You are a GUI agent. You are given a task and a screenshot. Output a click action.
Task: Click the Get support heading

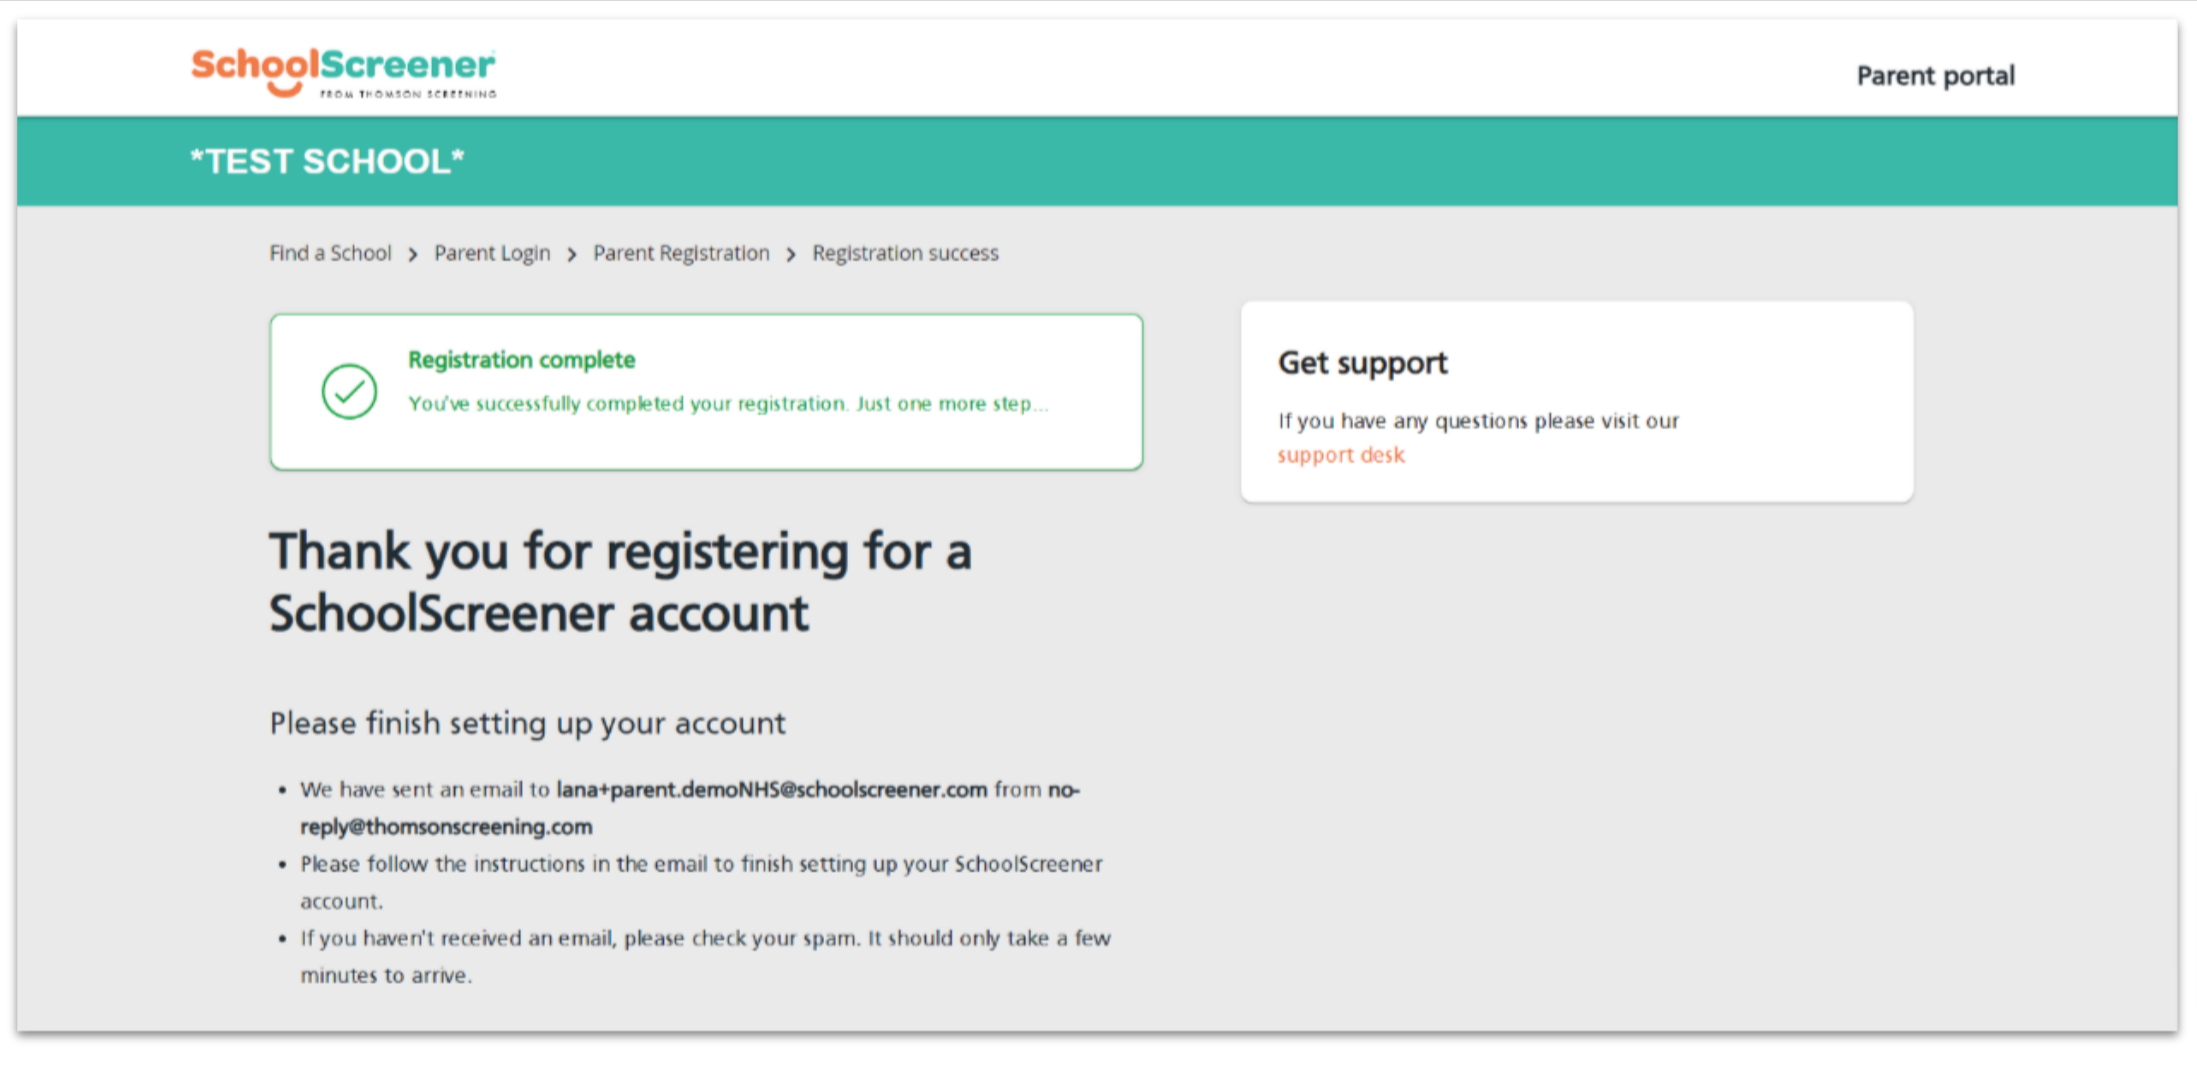1362,363
